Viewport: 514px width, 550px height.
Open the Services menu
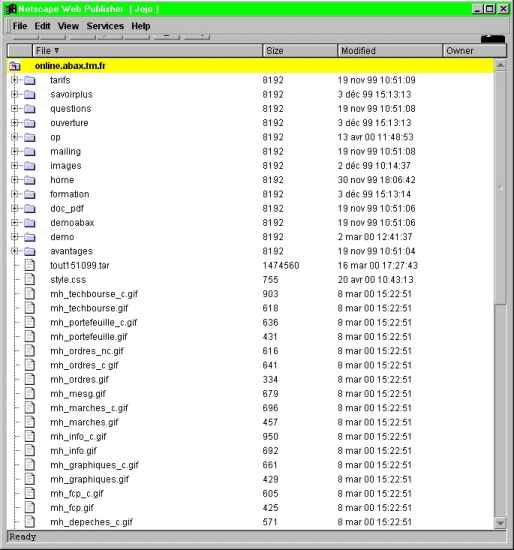[105, 26]
